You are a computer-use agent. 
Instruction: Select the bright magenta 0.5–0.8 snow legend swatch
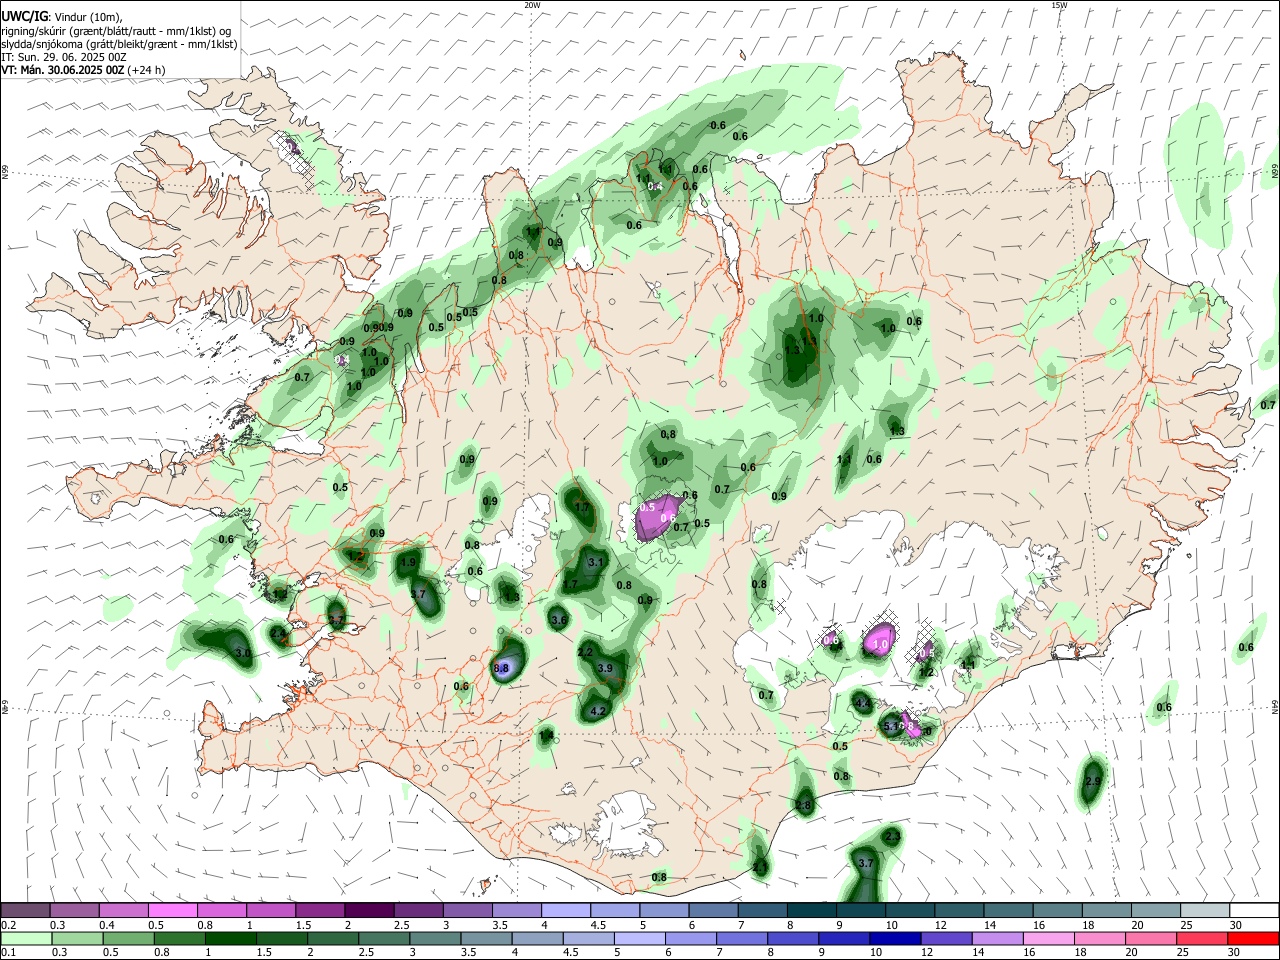point(173,910)
